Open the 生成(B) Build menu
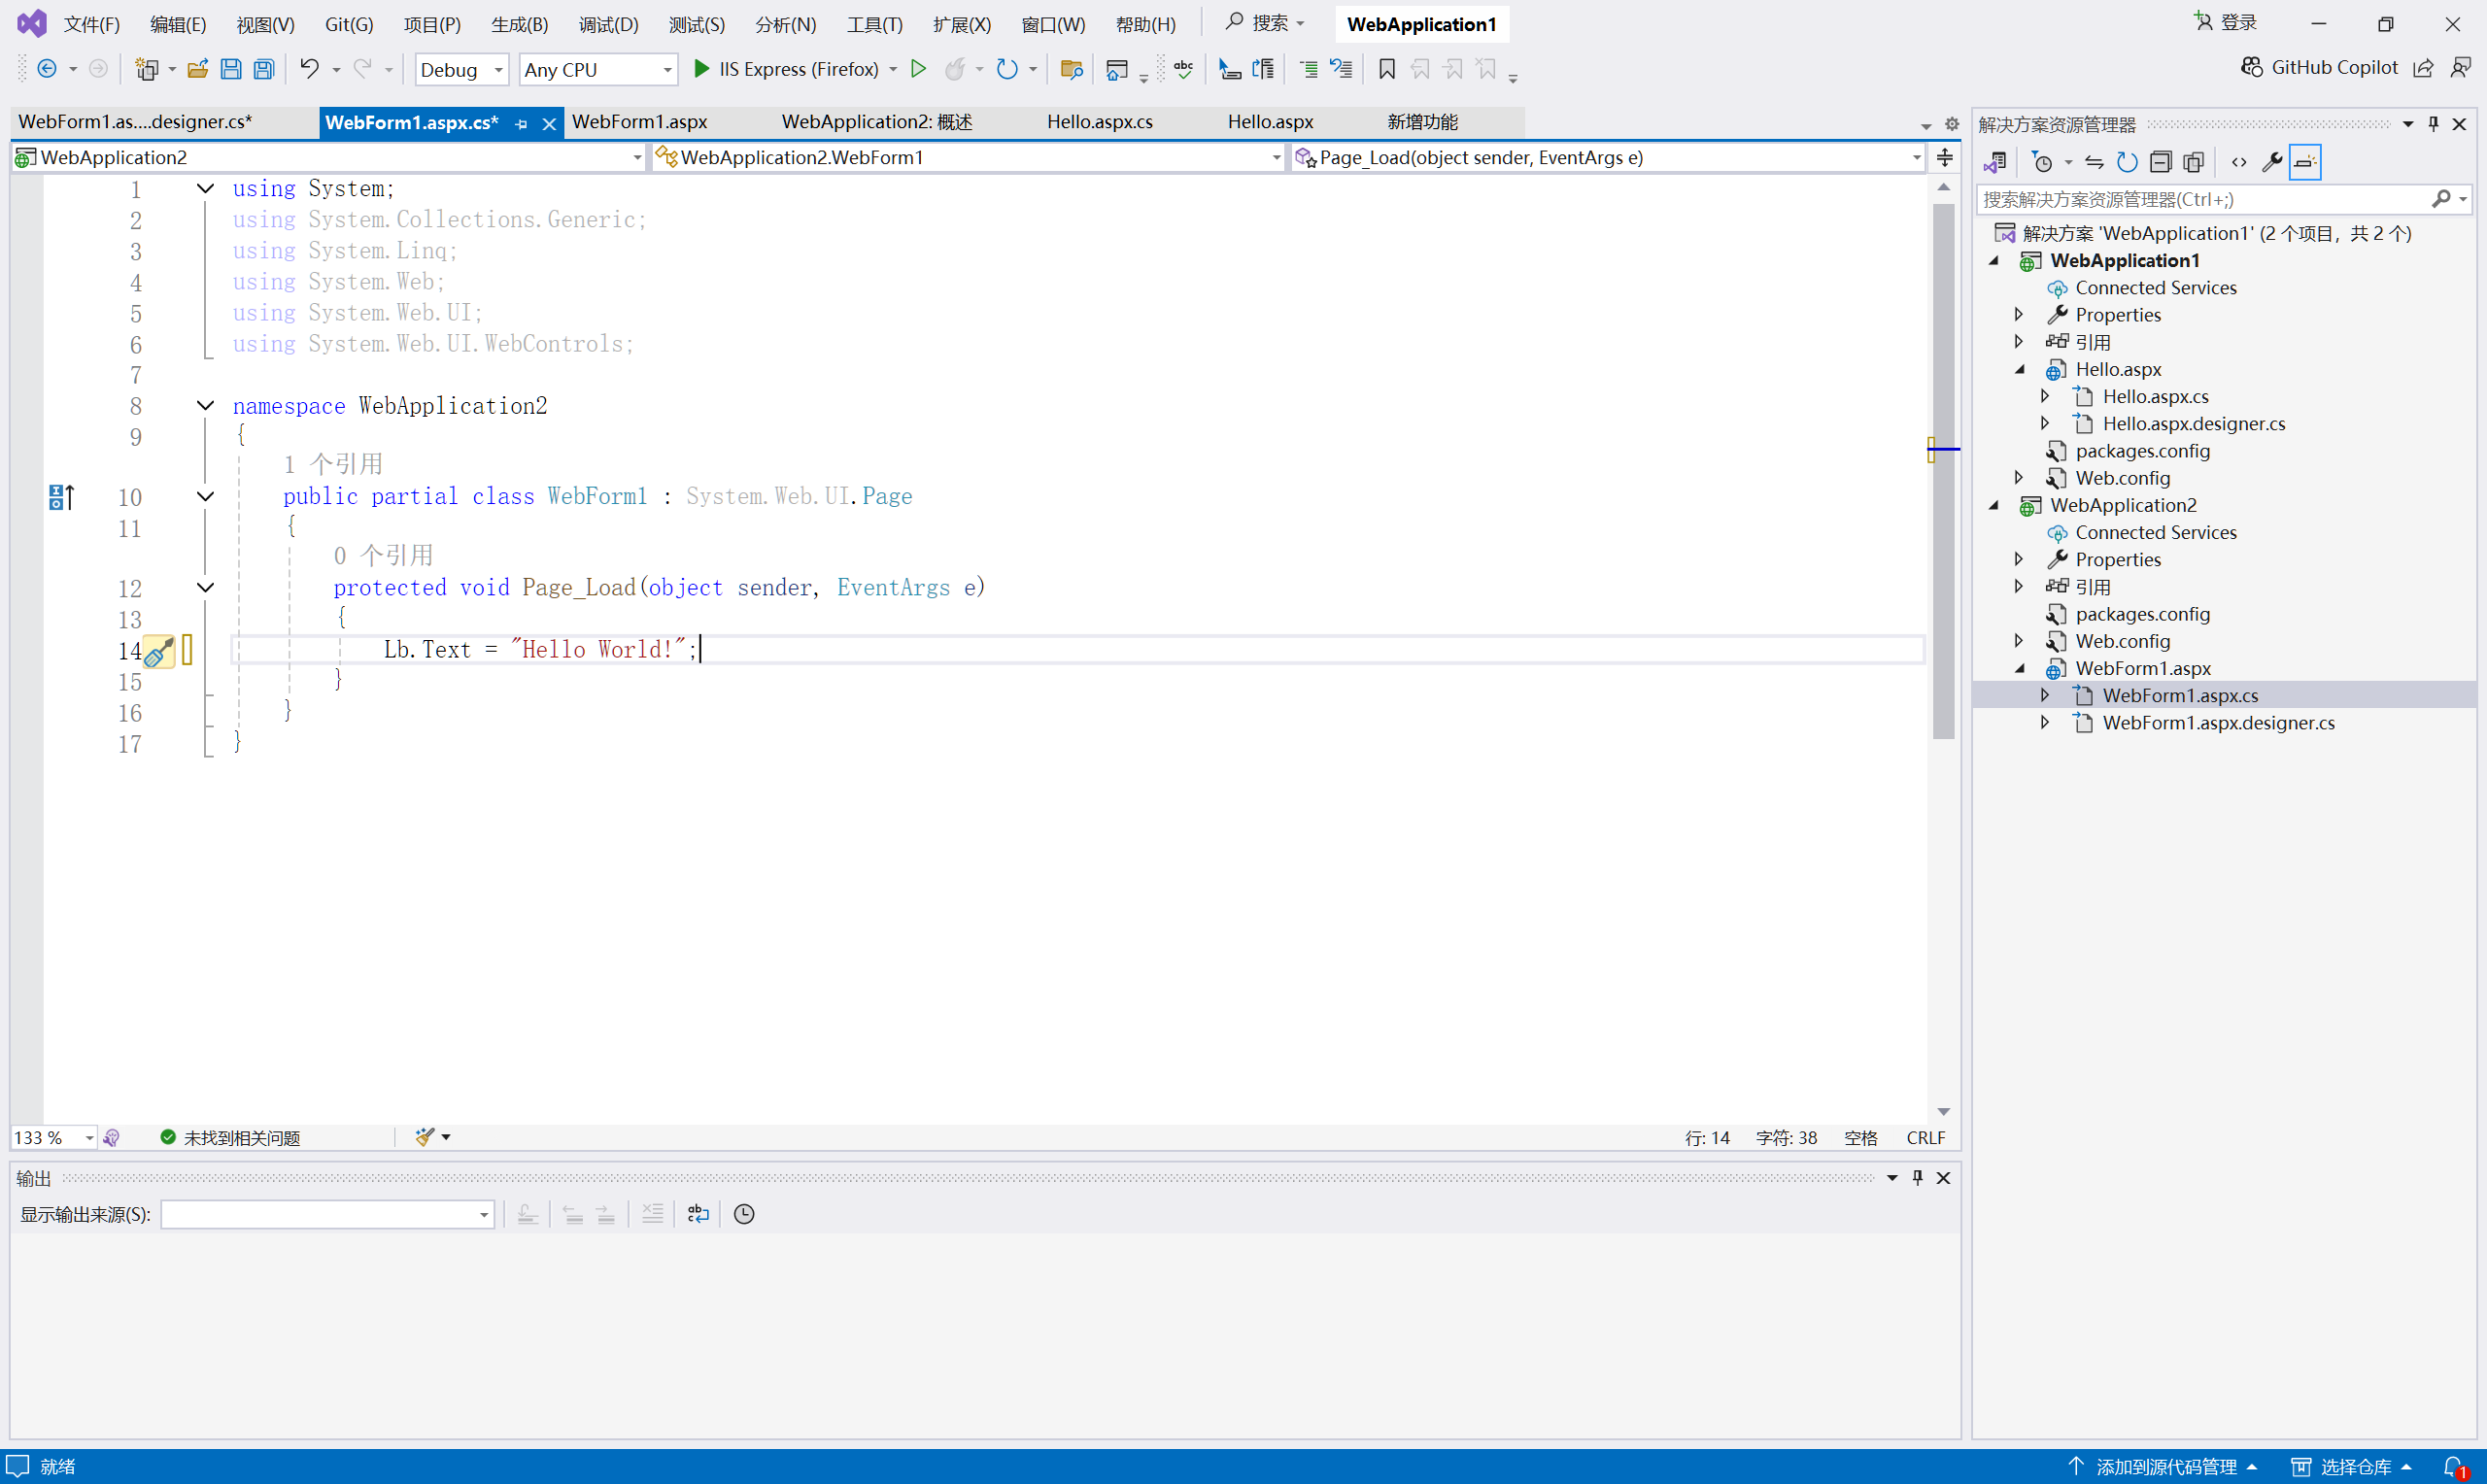 [x=519, y=24]
